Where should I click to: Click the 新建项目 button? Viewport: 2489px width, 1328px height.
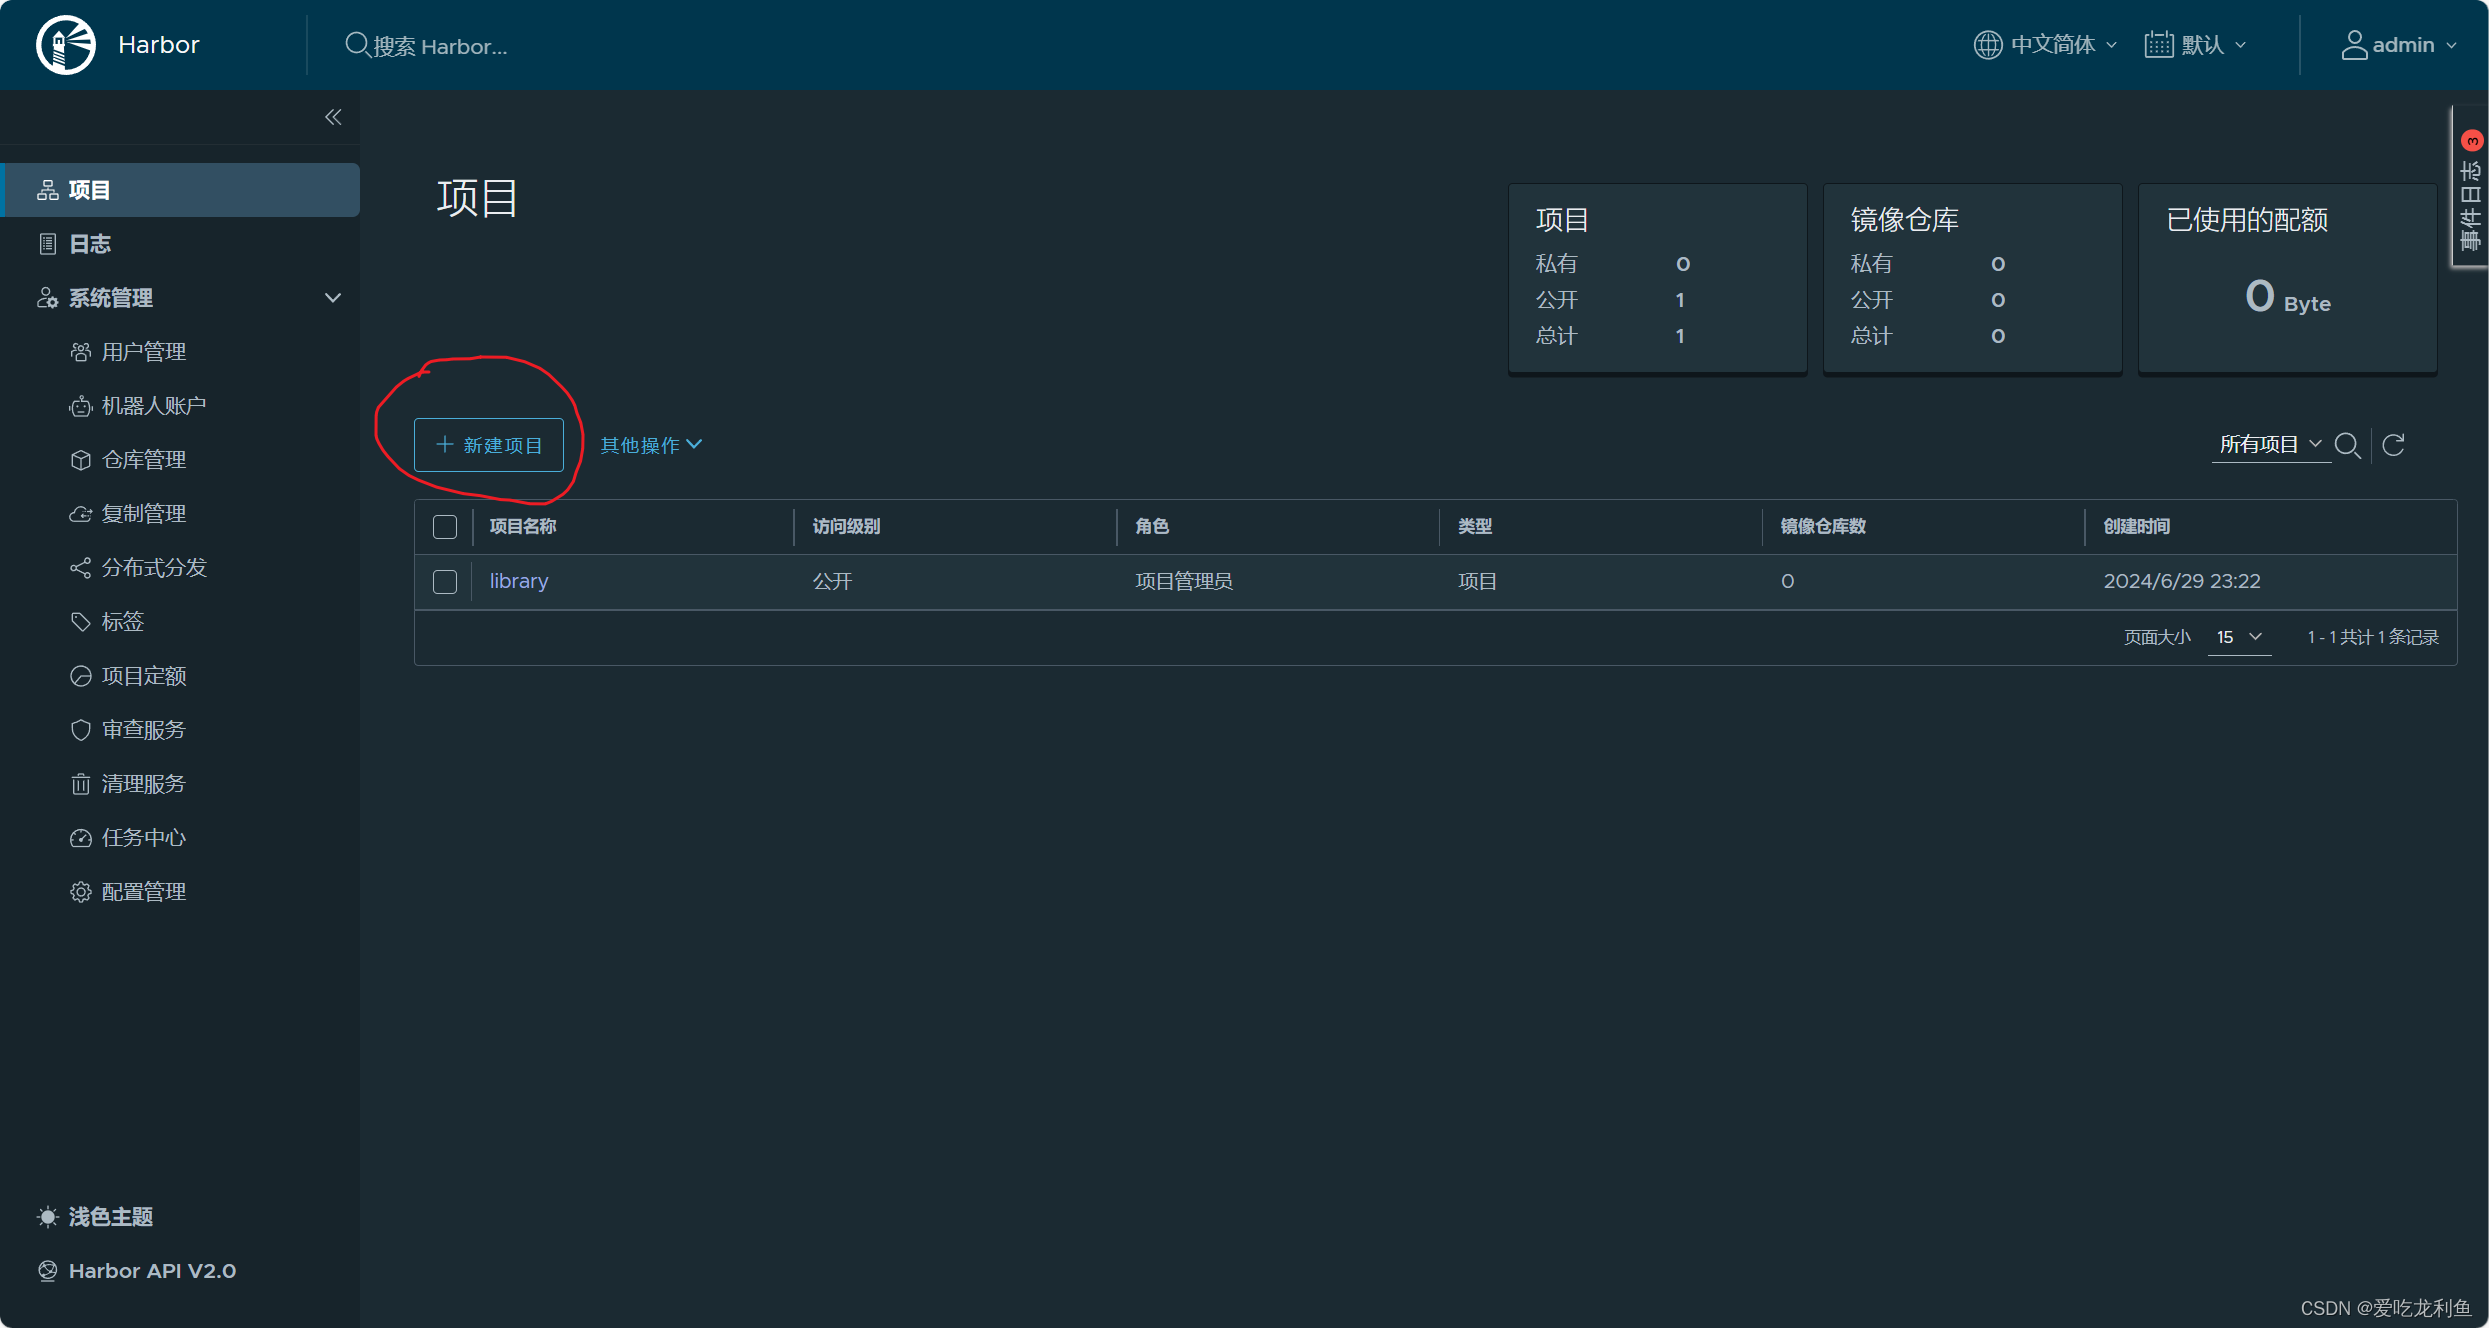click(x=489, y=445)
